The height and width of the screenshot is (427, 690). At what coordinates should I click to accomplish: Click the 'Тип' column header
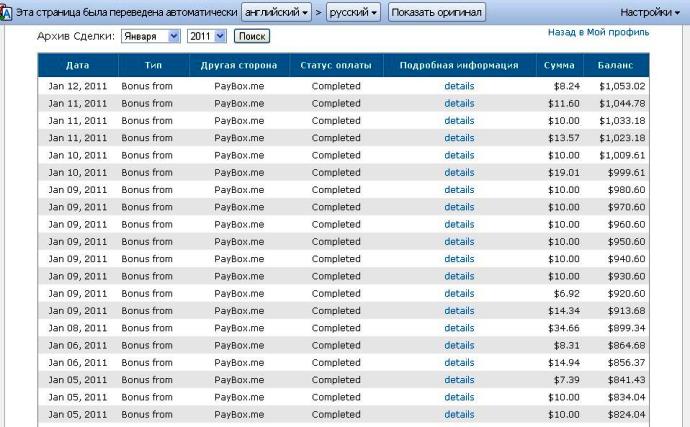click(154, 65)
